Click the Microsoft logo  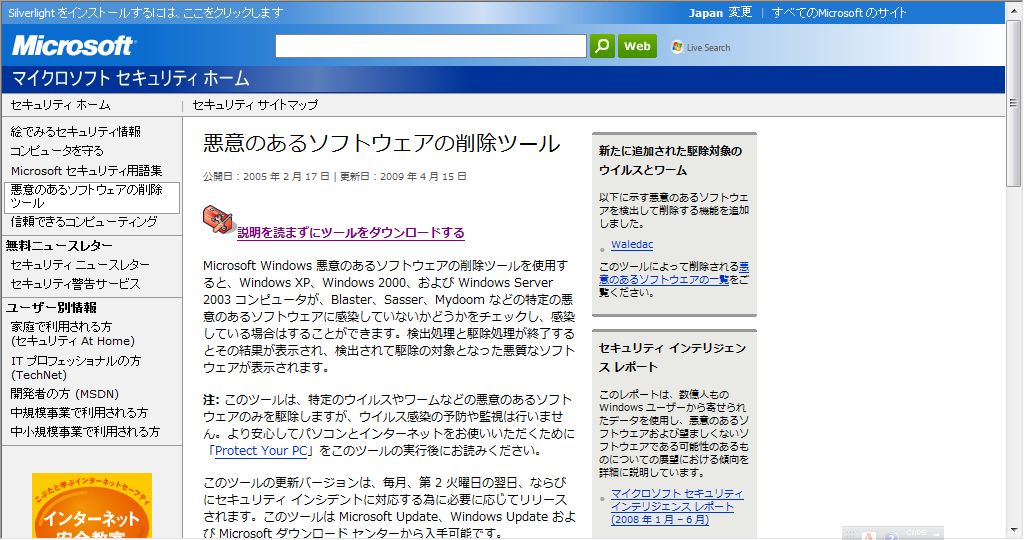[x=72, y=46]
